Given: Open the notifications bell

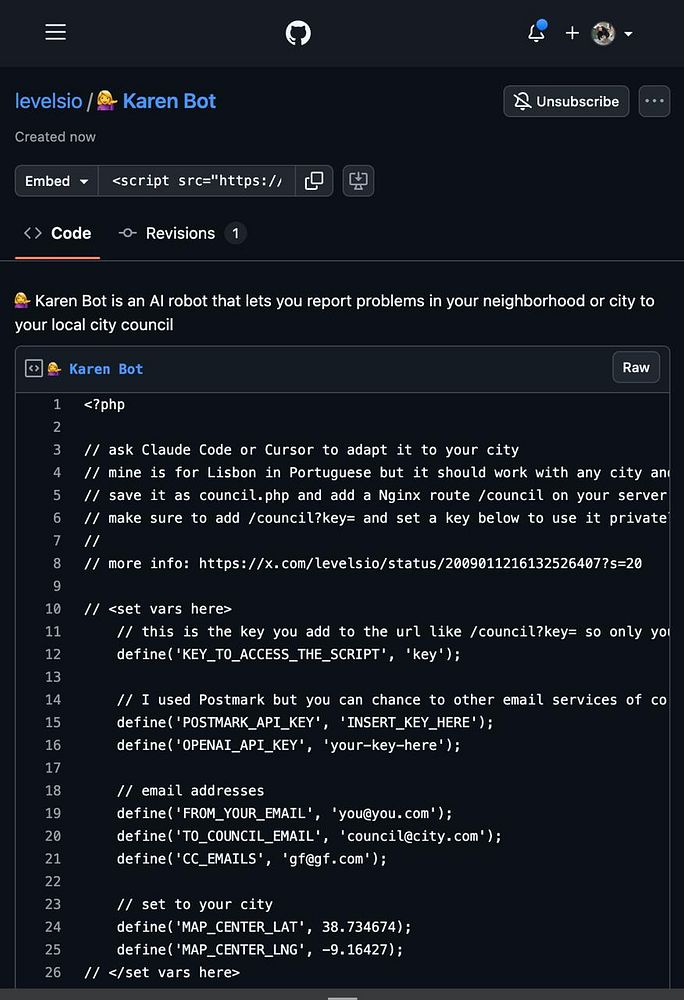Looking at the screenshot, I should [x=537, y=33].
